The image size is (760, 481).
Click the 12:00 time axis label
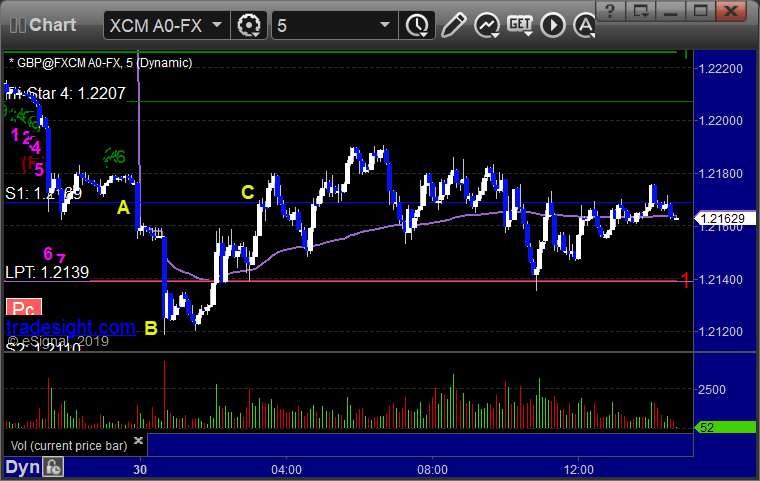579,469
